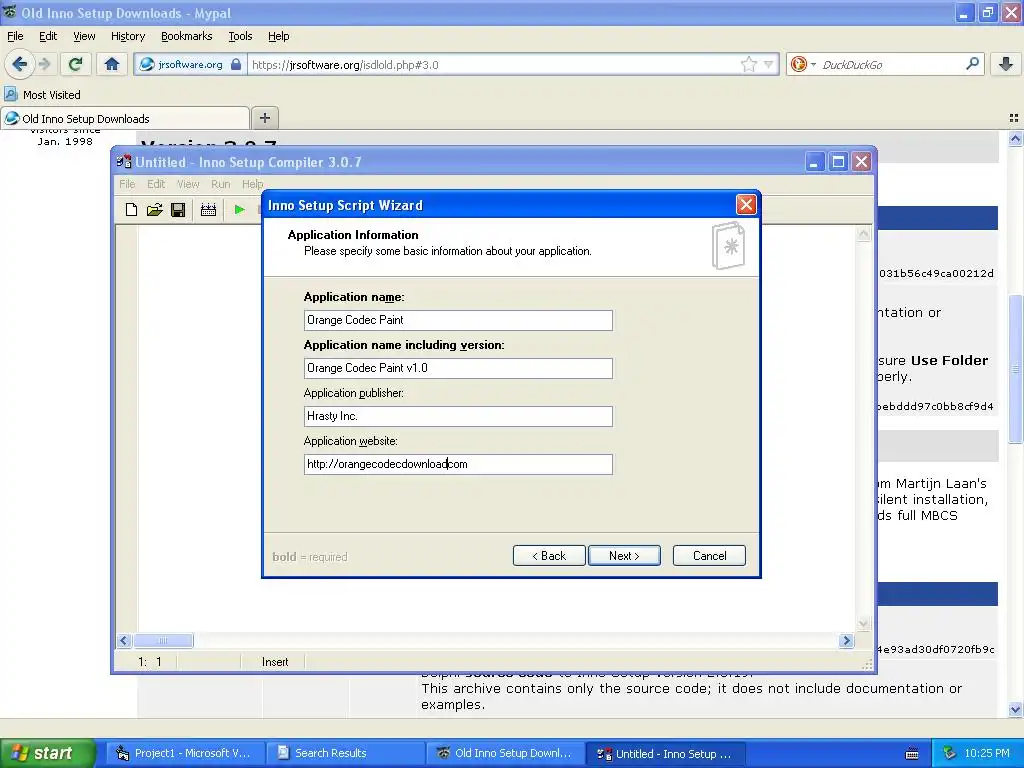Go Back in the wizard
Screen dimensions: 1024x768
click(549, 556)
